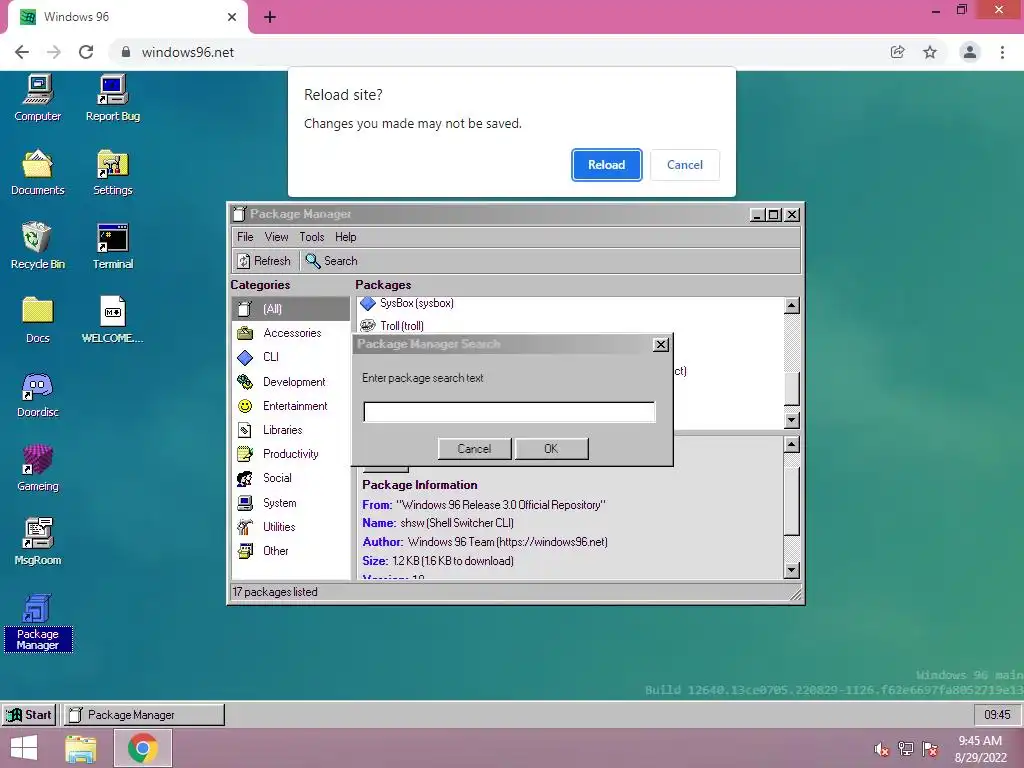
Task: Launch the Doordisc desktop icon
Action: (x=38, y=394)
